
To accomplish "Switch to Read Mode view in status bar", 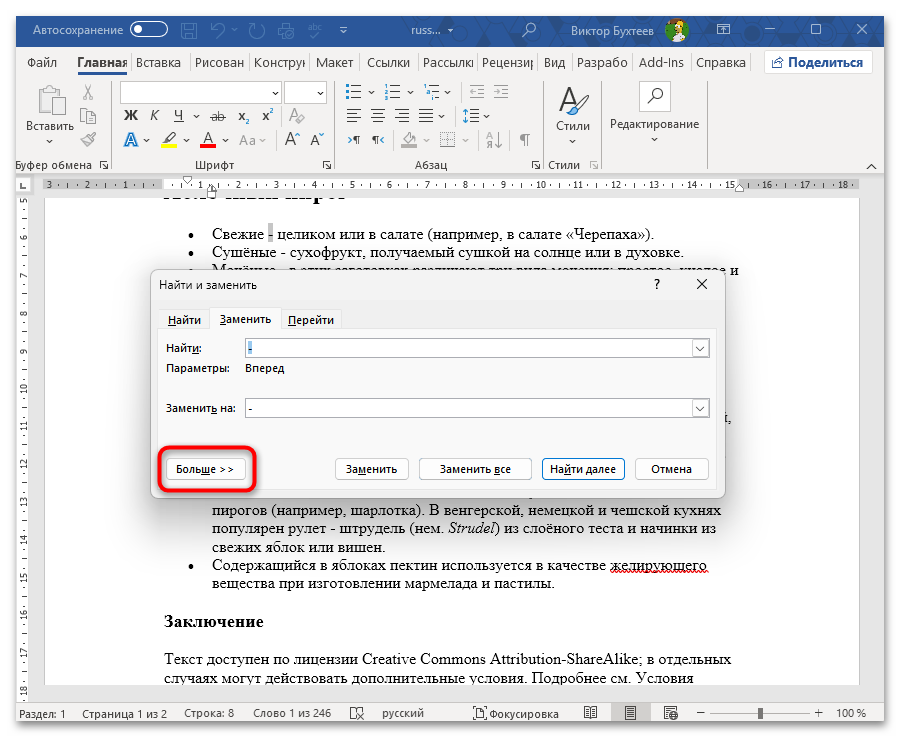I will pos(591,713).
